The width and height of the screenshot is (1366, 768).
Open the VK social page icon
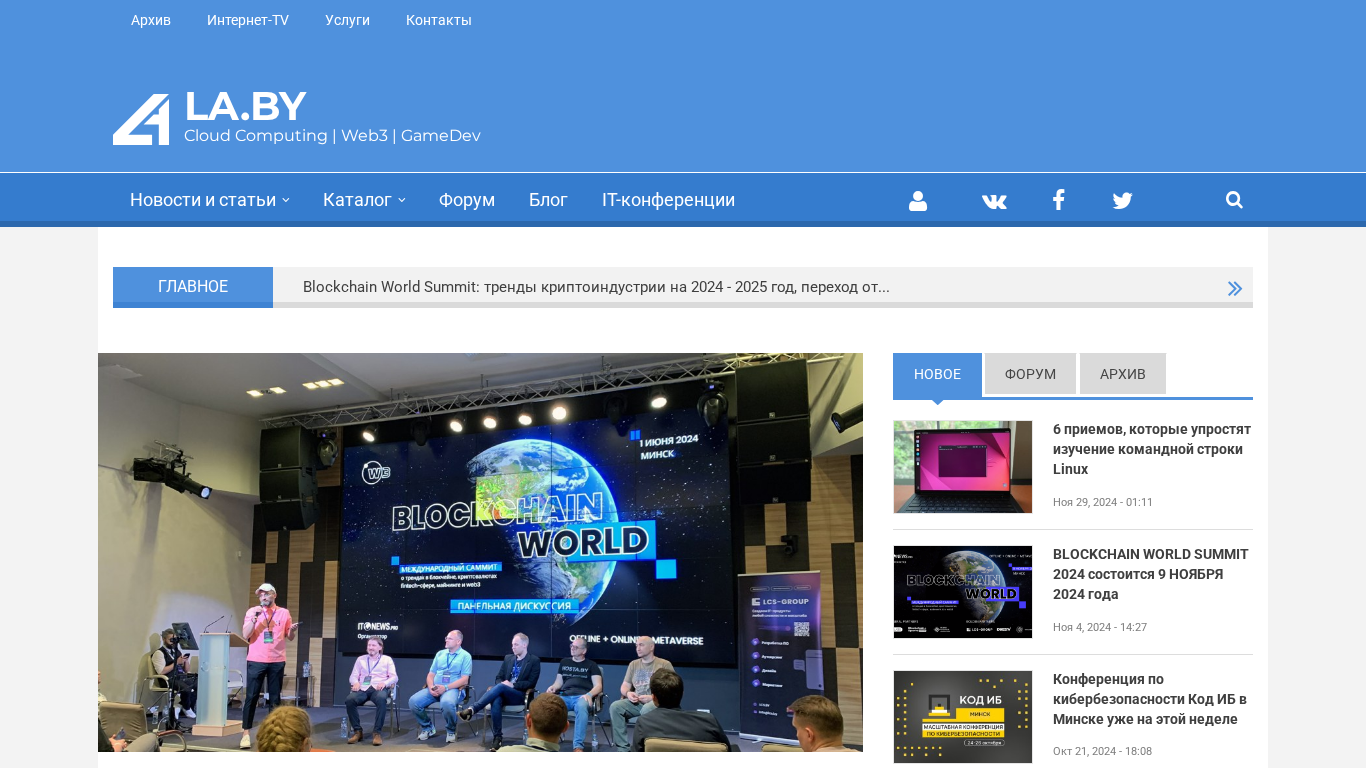[x=994, y=200]
